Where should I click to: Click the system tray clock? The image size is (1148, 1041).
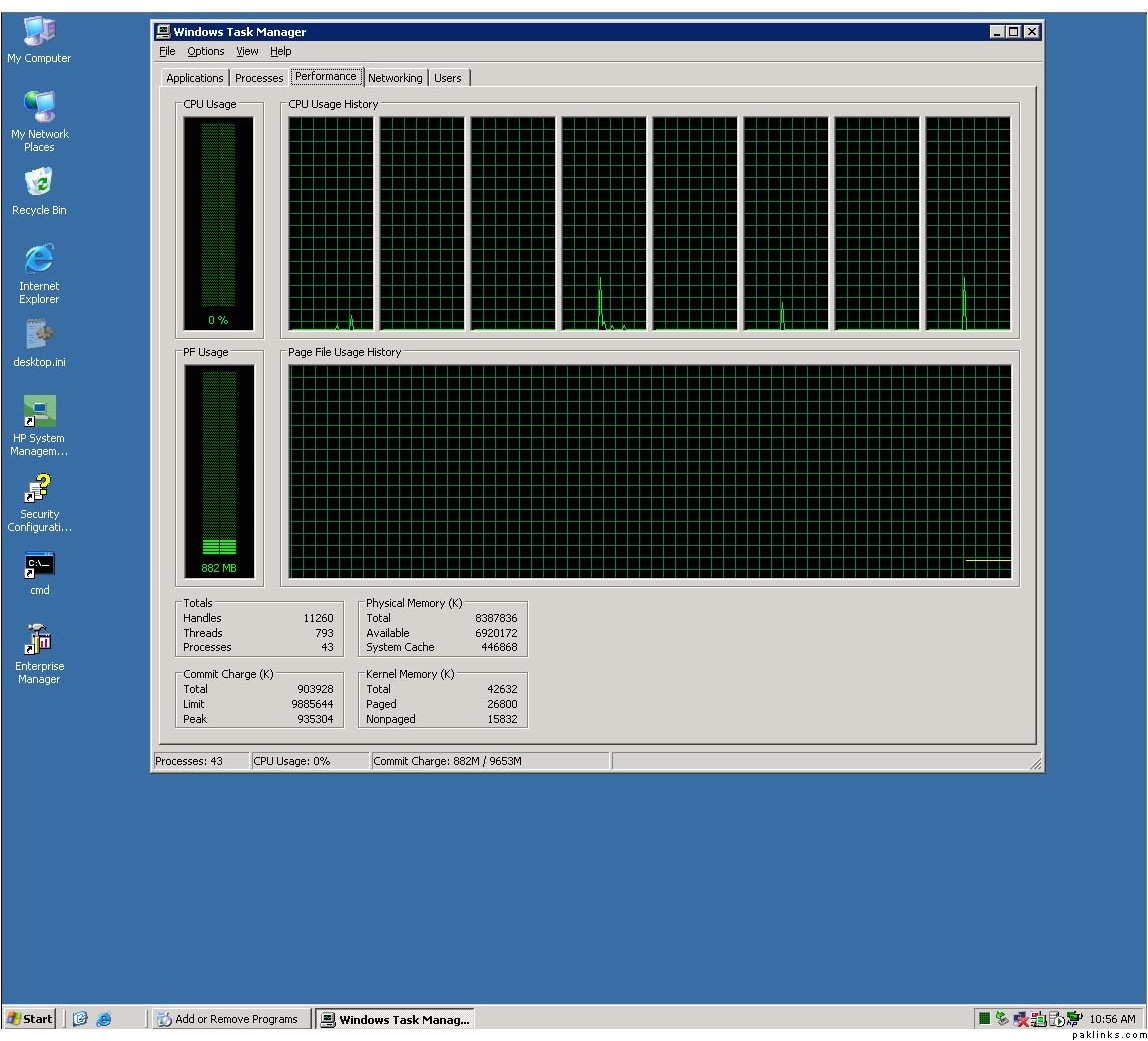pos(1112,1019)
